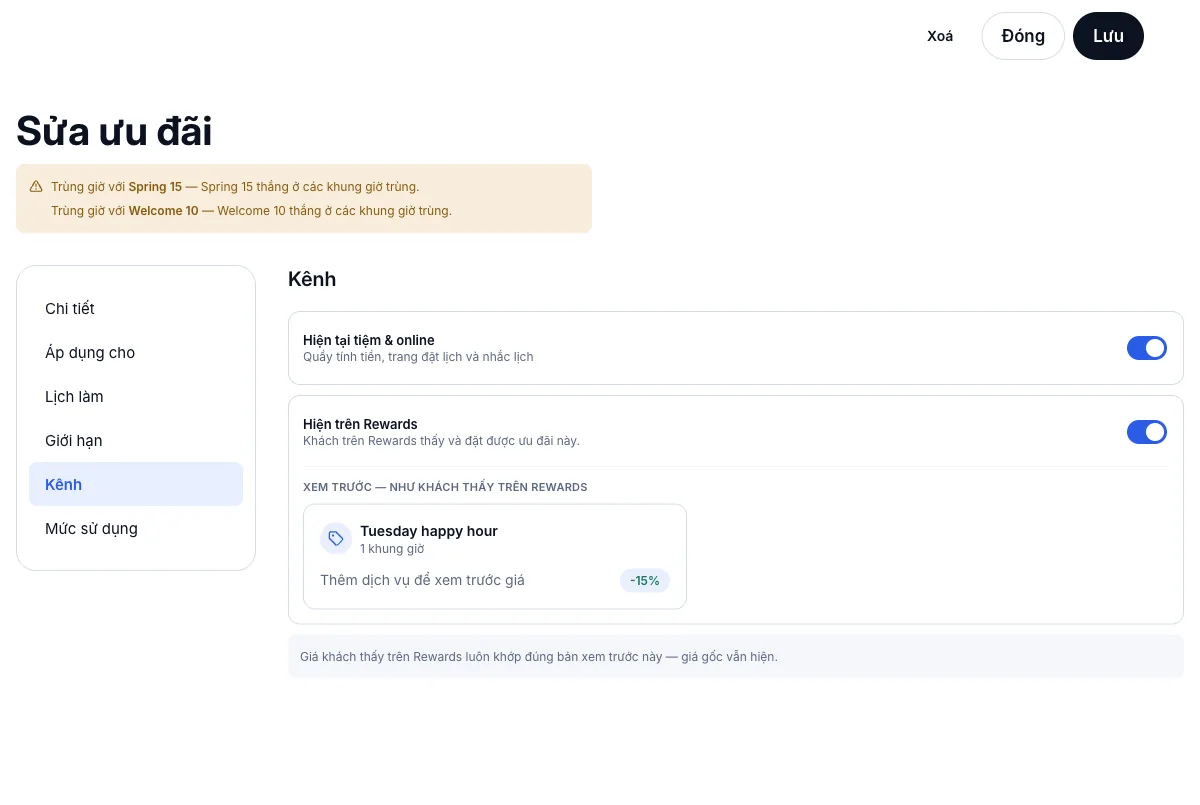This screenshot has height=805, width=1200.
Task: Click the warning triangle icon in overlap notice
Action: coord(36,186)
